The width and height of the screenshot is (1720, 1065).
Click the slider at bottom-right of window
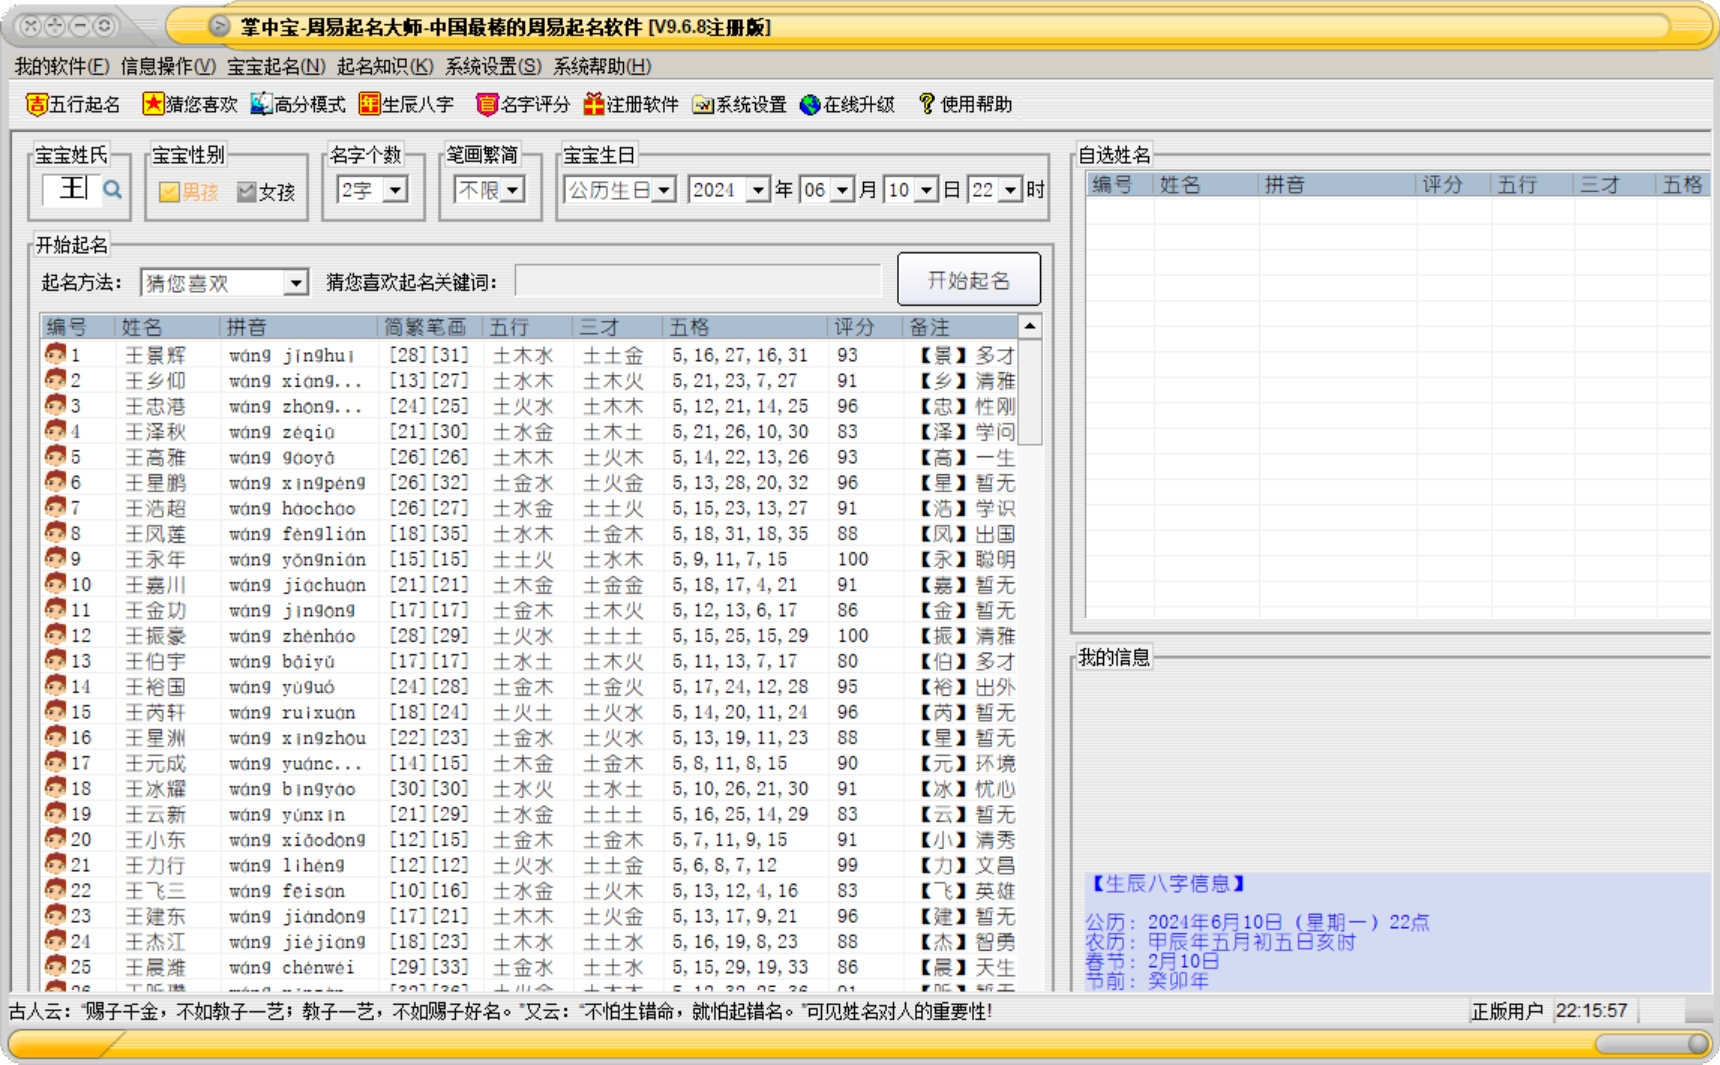[1651, 1044]
